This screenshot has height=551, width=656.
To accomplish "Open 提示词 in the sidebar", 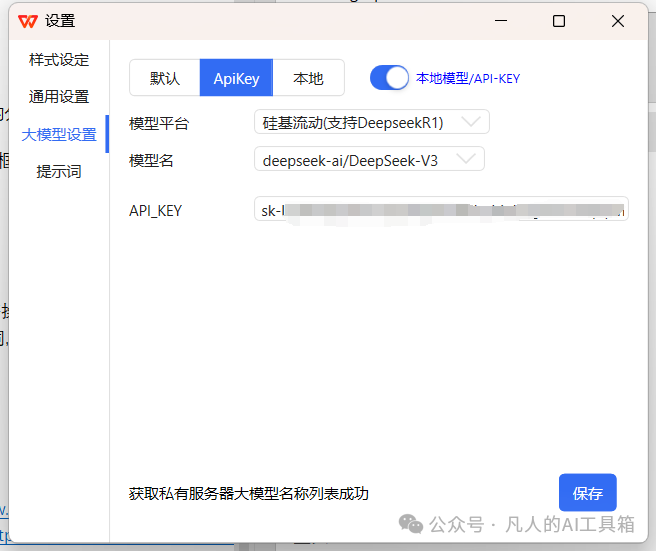I will point(59,172).
